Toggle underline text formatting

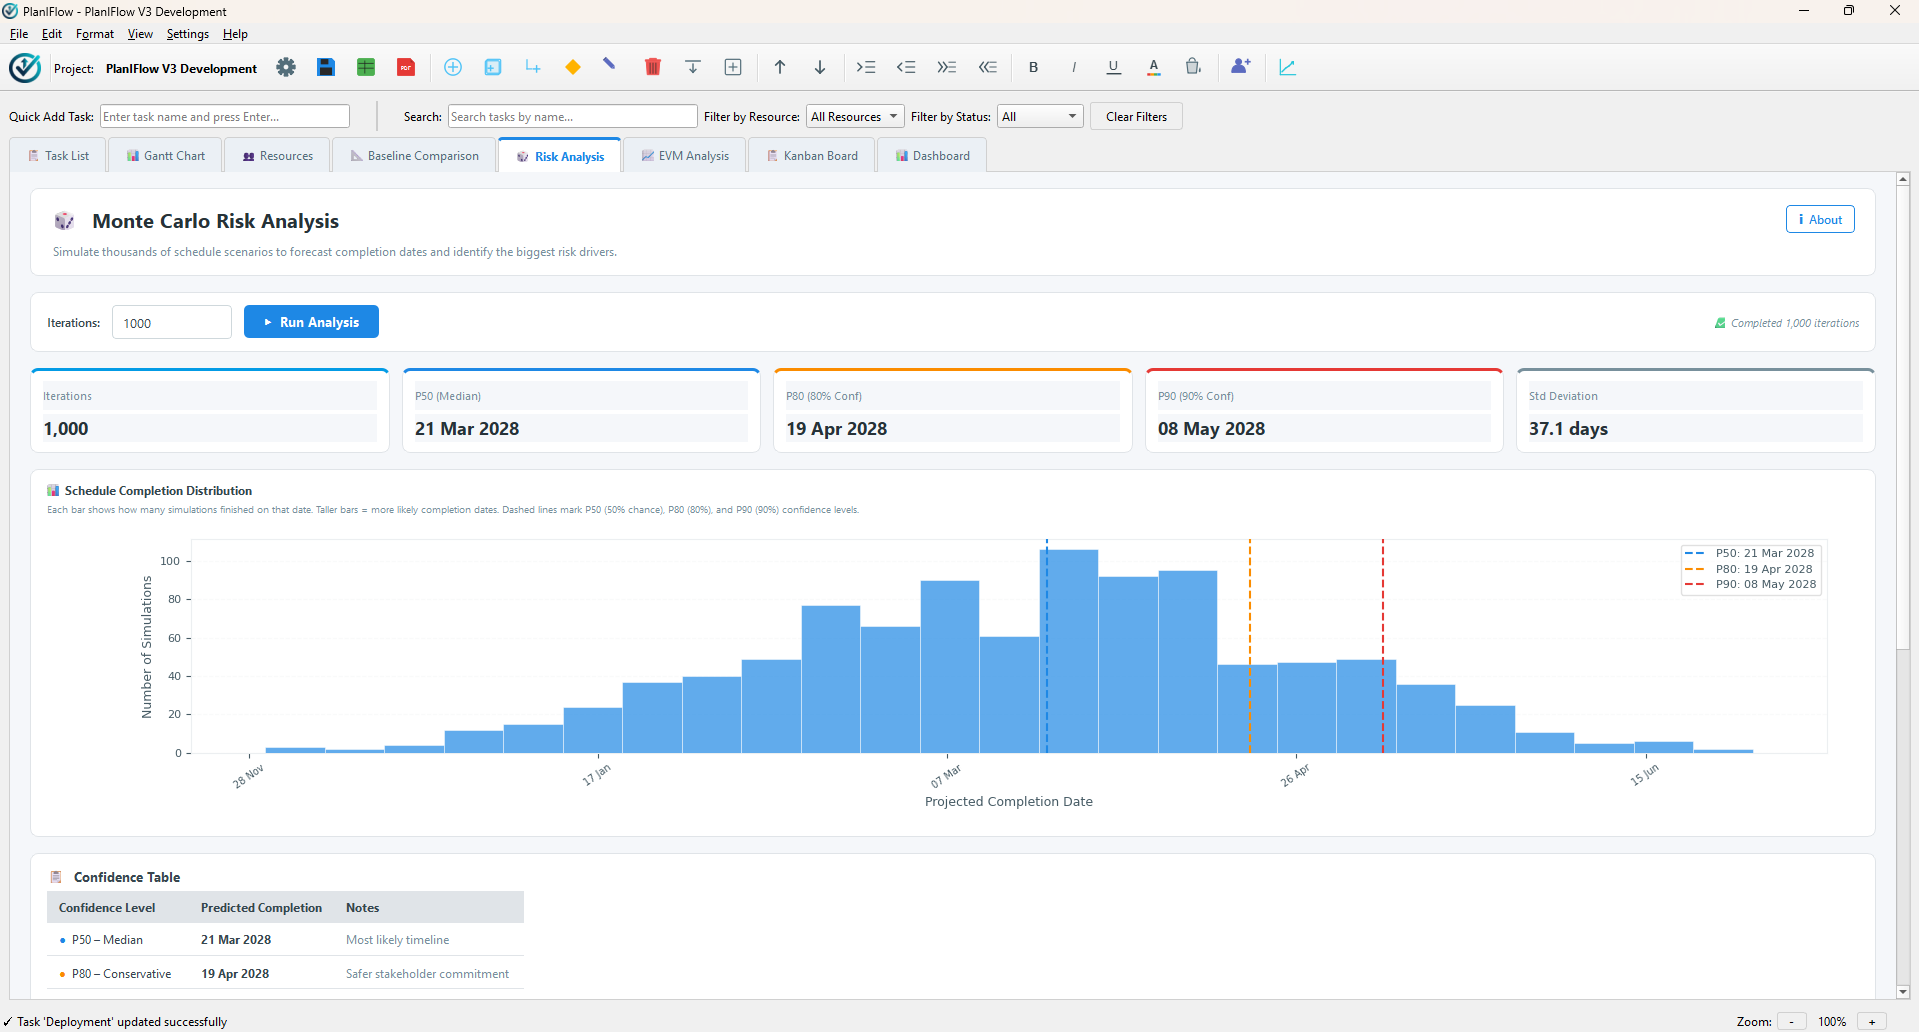coord(1114,67)
